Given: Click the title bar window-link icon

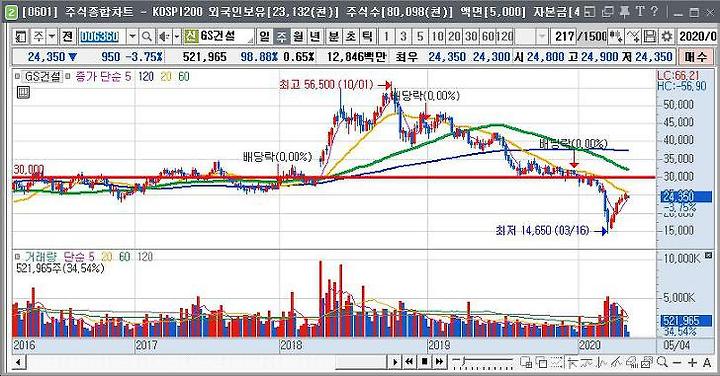Looking at the screenshot, I should pos(591,11).
